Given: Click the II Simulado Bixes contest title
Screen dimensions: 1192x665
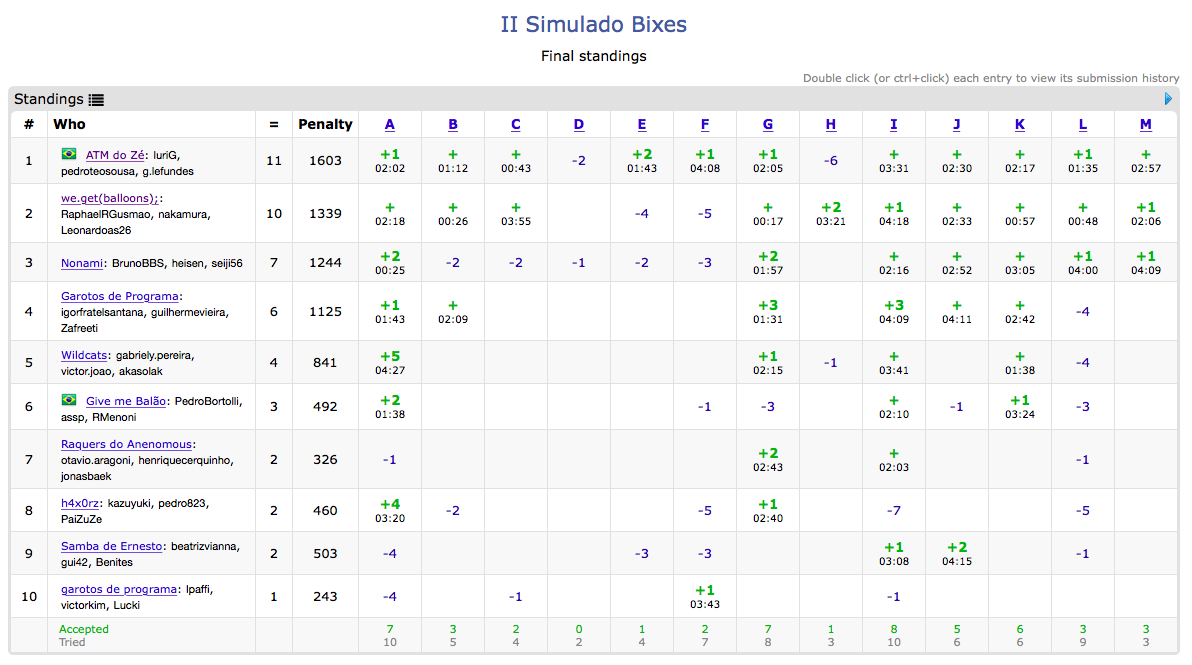Looking at the screenshot, I should pos(594,24).
